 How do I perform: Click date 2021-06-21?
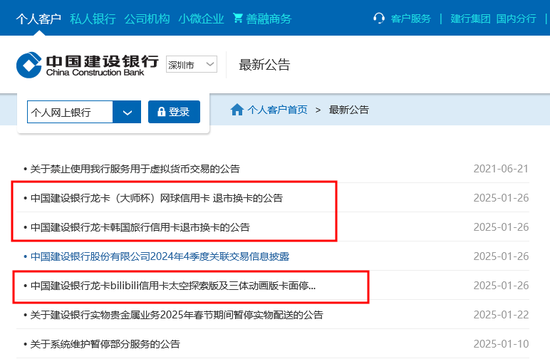point(501,169)
